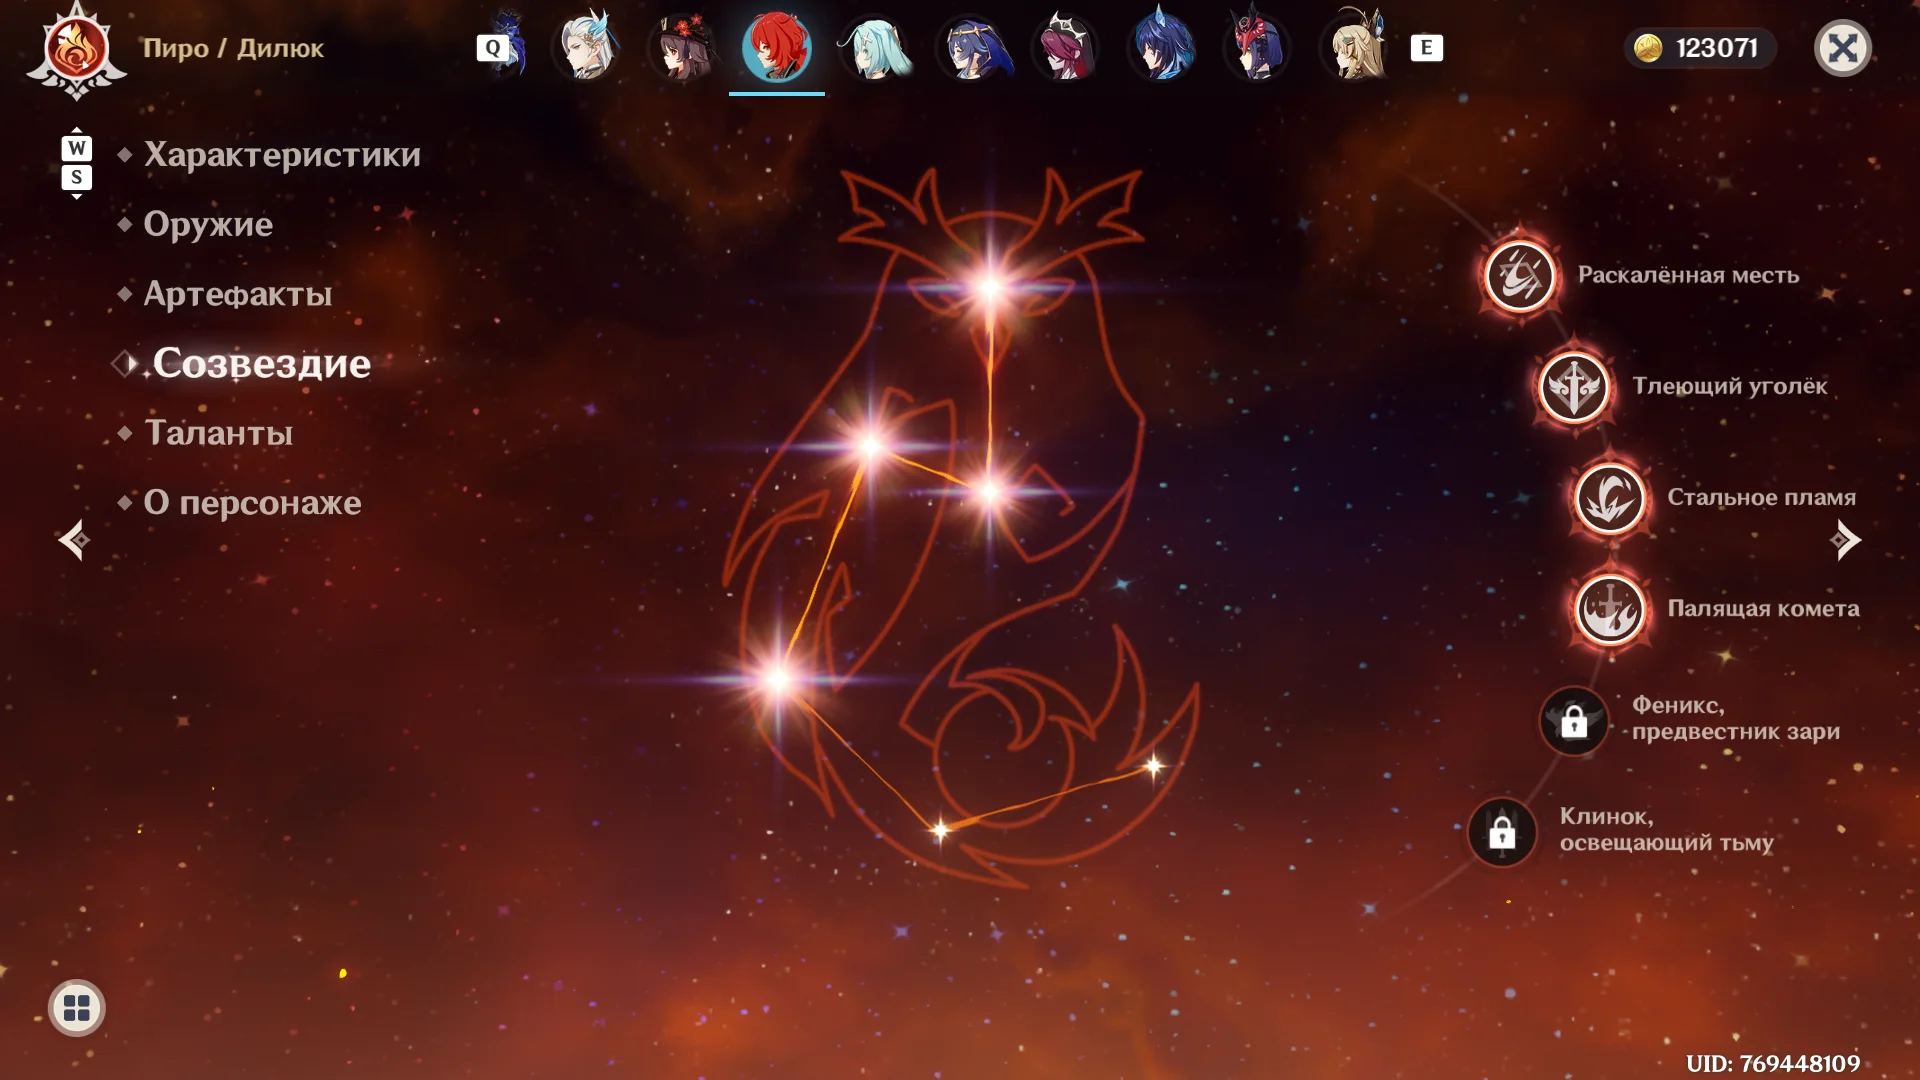This screenshot has width=1920, height=1080.
Task: Select the maroon-haired portrait with spiked veil
Action: [x=1065, y=46]
